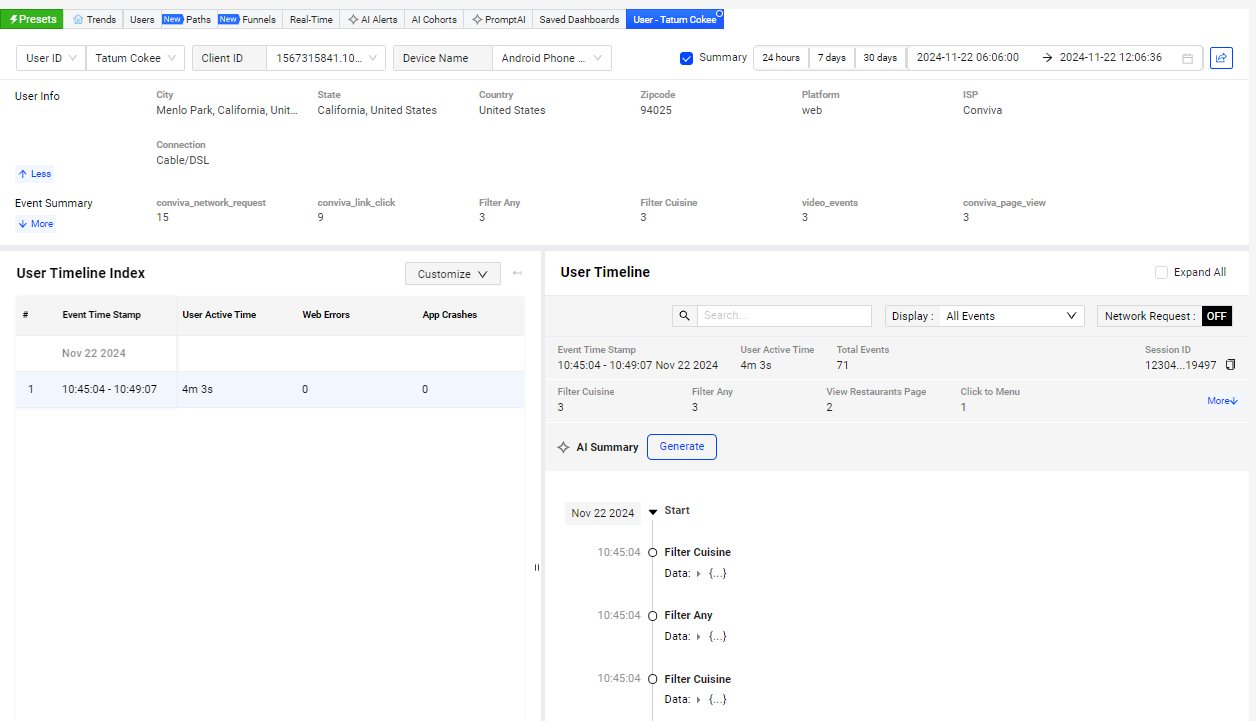Screen dimensions: 1256x722
Task: Uncheck the Summary checkbox
Action: [686, 58]
